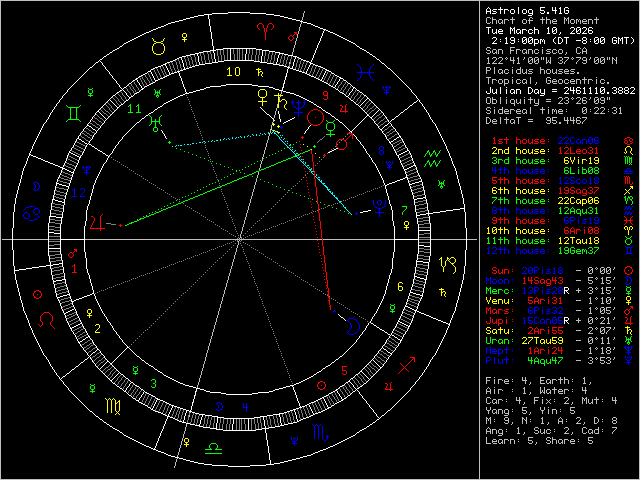
Task: Click the red Sagittarius arrow glyph in the outer ring
Action: pyautogui.click(x=406, y=365)
